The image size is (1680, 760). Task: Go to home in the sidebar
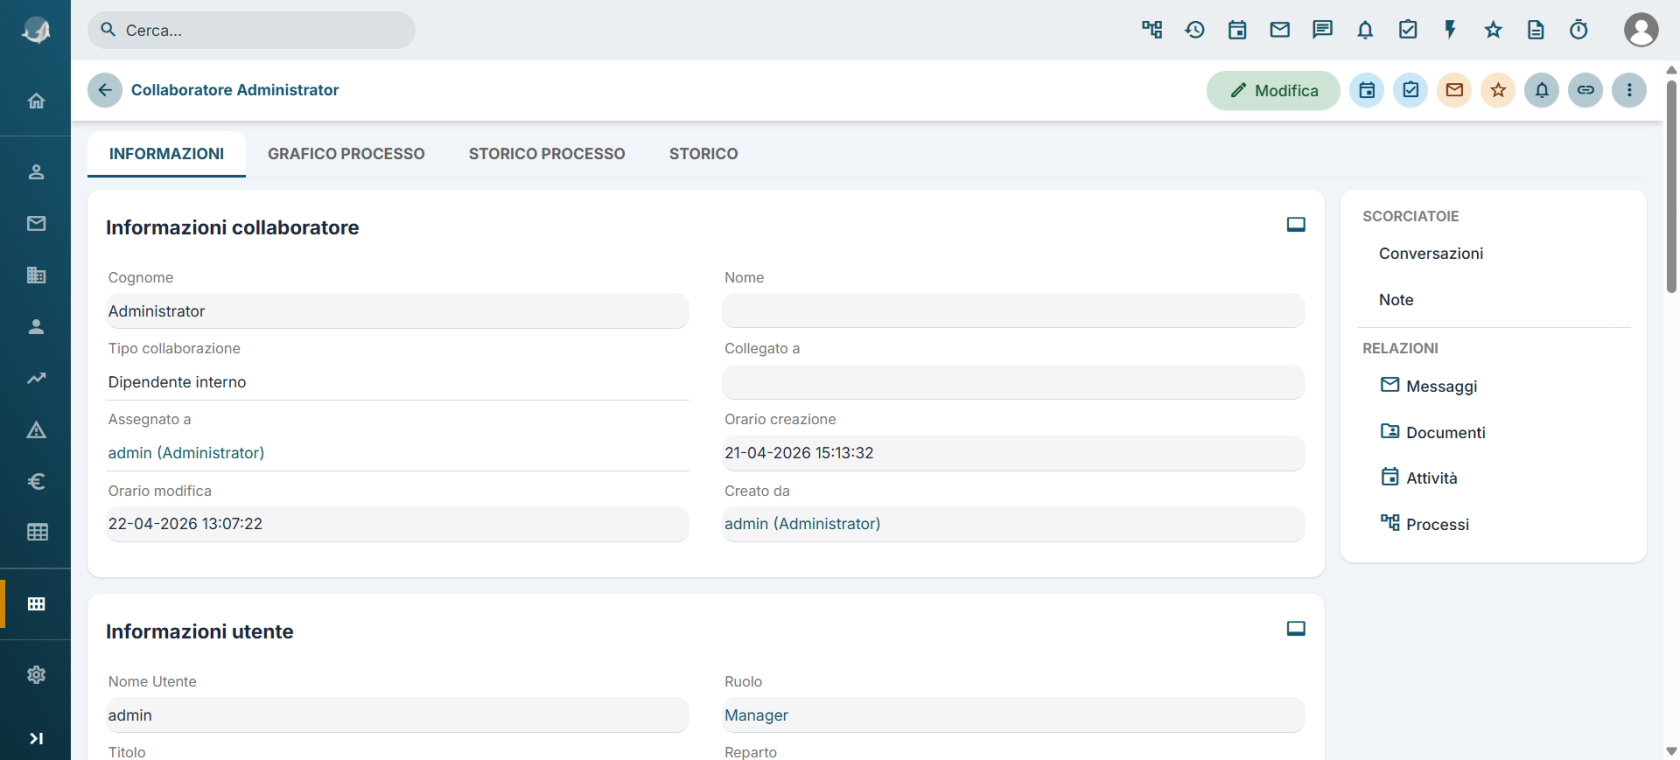[x=36, y=101]
